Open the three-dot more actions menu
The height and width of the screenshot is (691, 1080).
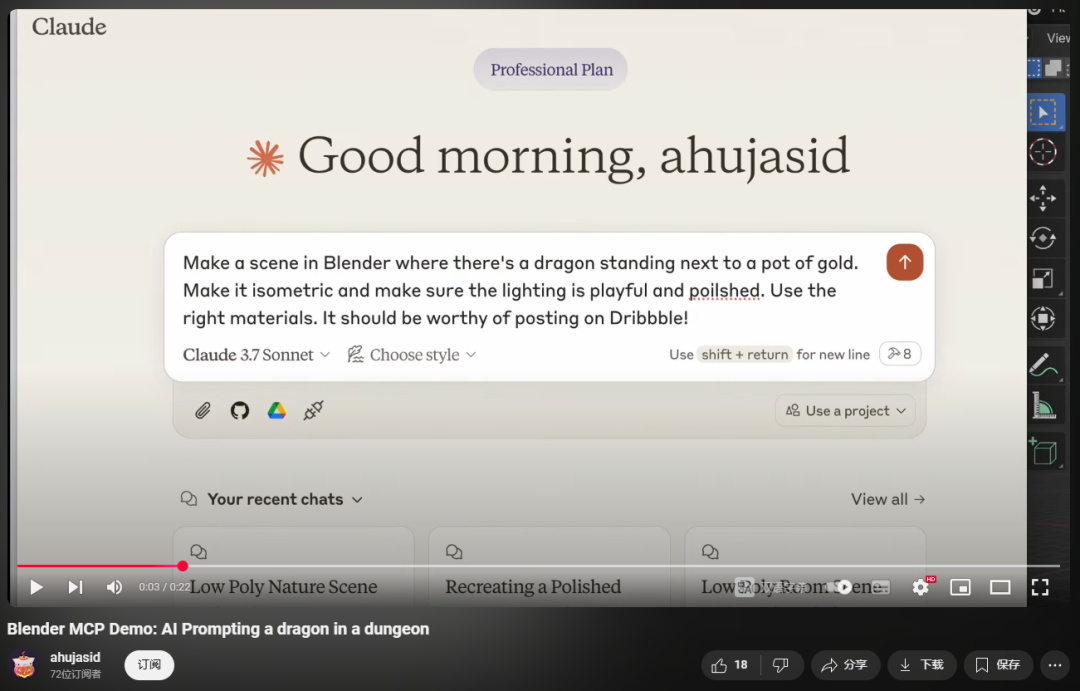click(x=1055, y=665)
